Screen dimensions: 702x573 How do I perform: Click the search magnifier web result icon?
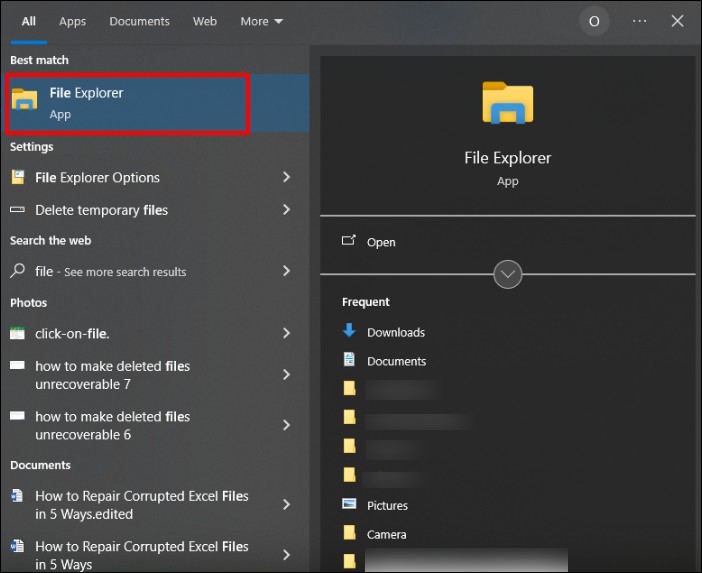tap(17, 271)
